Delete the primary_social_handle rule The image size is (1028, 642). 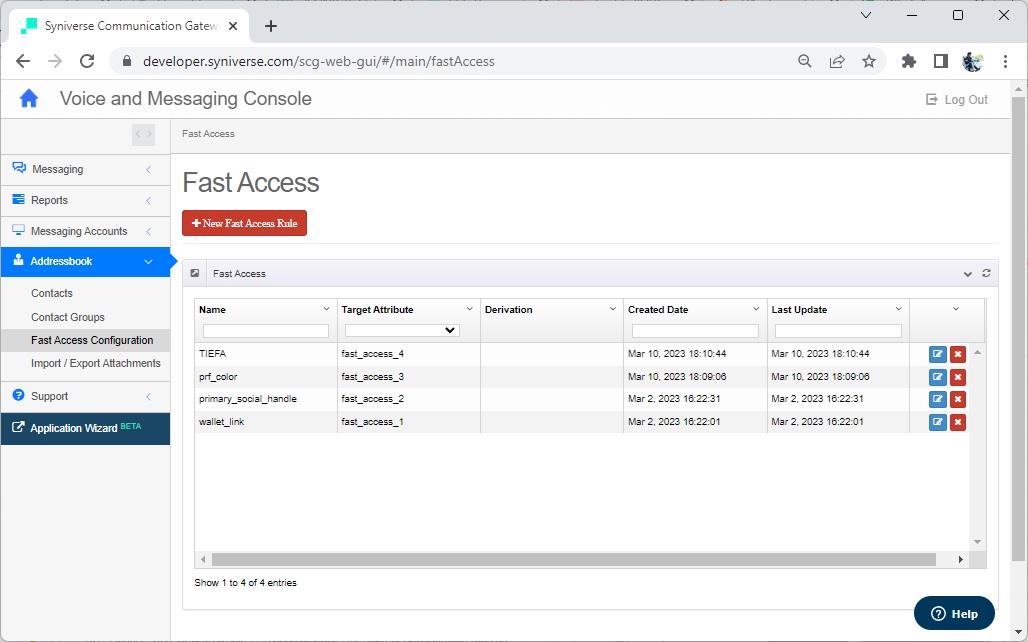pyautogui.click(x=958, y=399)
